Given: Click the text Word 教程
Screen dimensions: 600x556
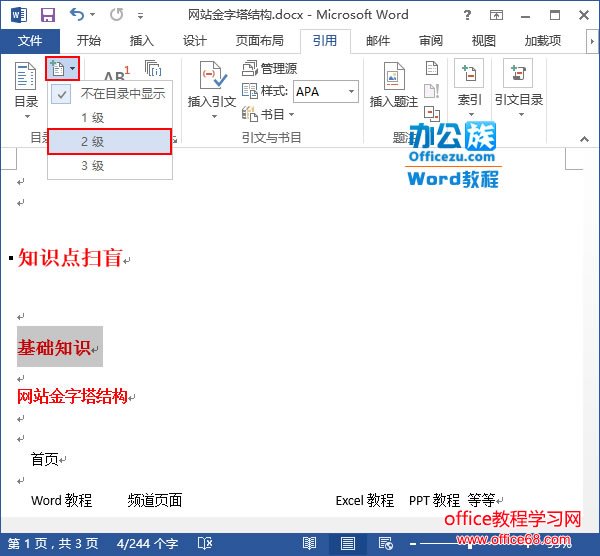Looking at the screenshot, I should [62, 500].
